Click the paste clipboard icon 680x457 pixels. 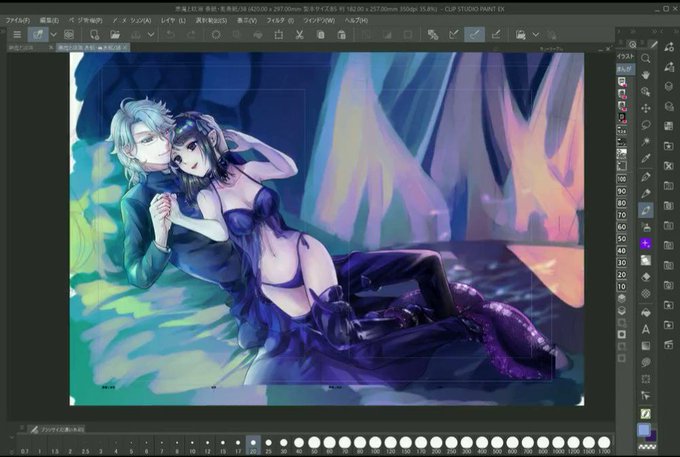coord(342,35)
